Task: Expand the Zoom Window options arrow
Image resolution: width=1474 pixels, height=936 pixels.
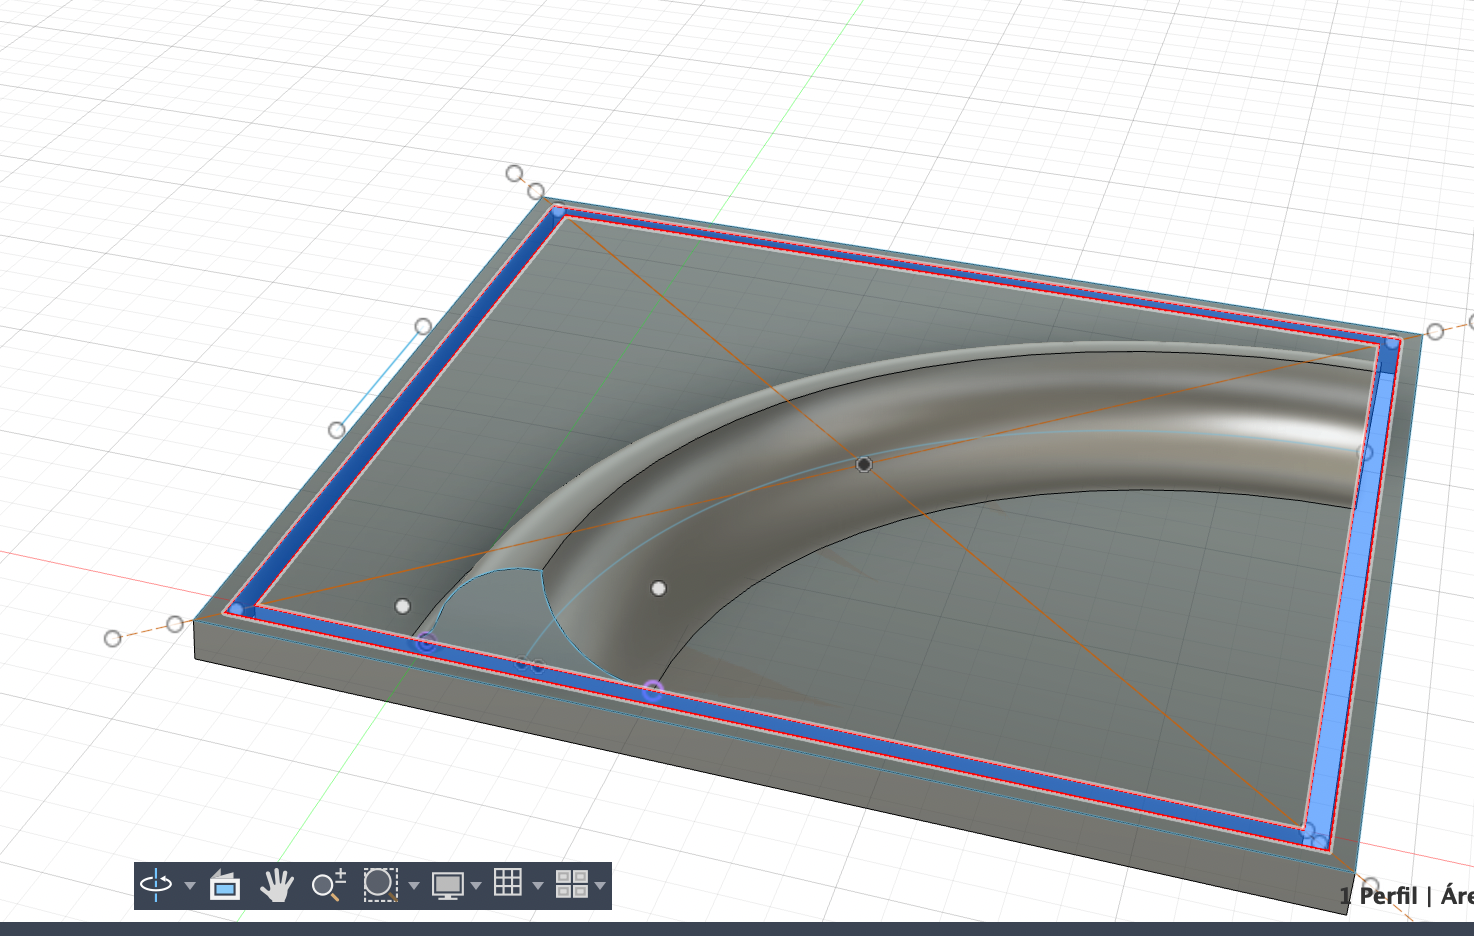Action: pos(414,886)
